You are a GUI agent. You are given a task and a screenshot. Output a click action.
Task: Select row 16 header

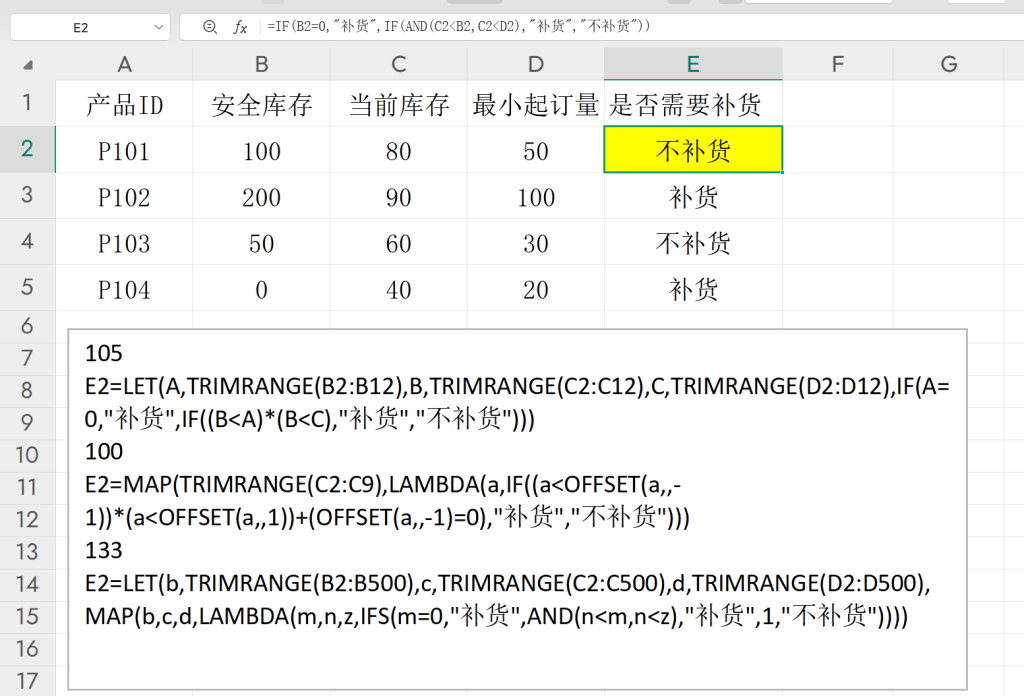[x=27, y=649]
